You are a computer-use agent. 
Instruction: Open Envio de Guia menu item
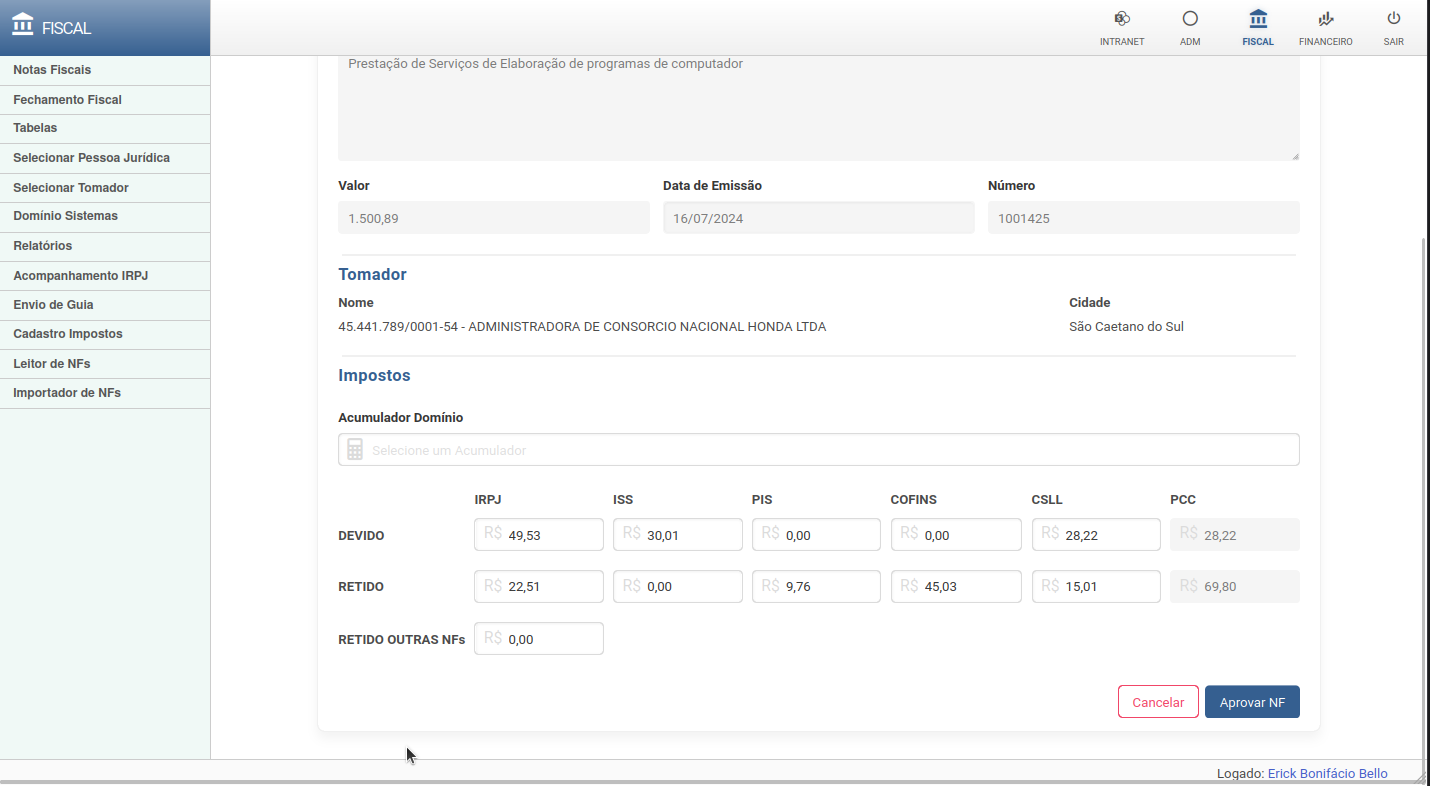(x=105, y=305)
